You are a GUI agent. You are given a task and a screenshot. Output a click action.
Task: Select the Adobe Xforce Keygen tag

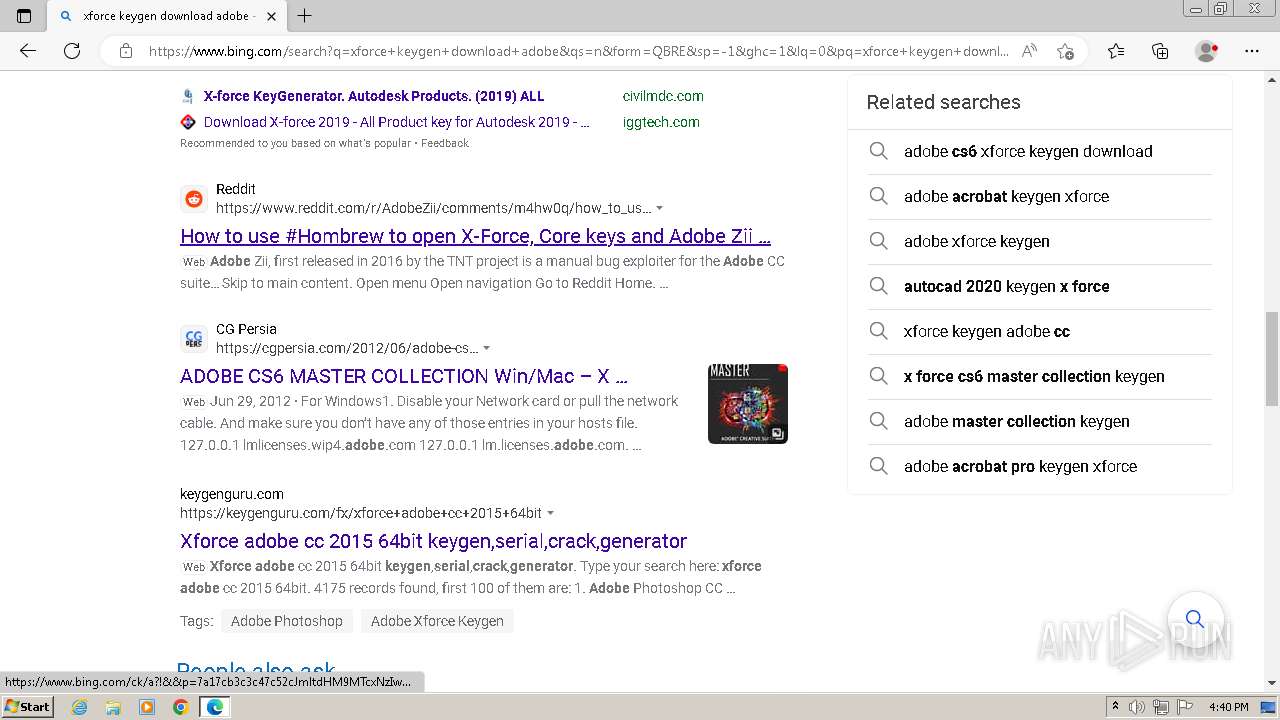[x=437, y=621]
